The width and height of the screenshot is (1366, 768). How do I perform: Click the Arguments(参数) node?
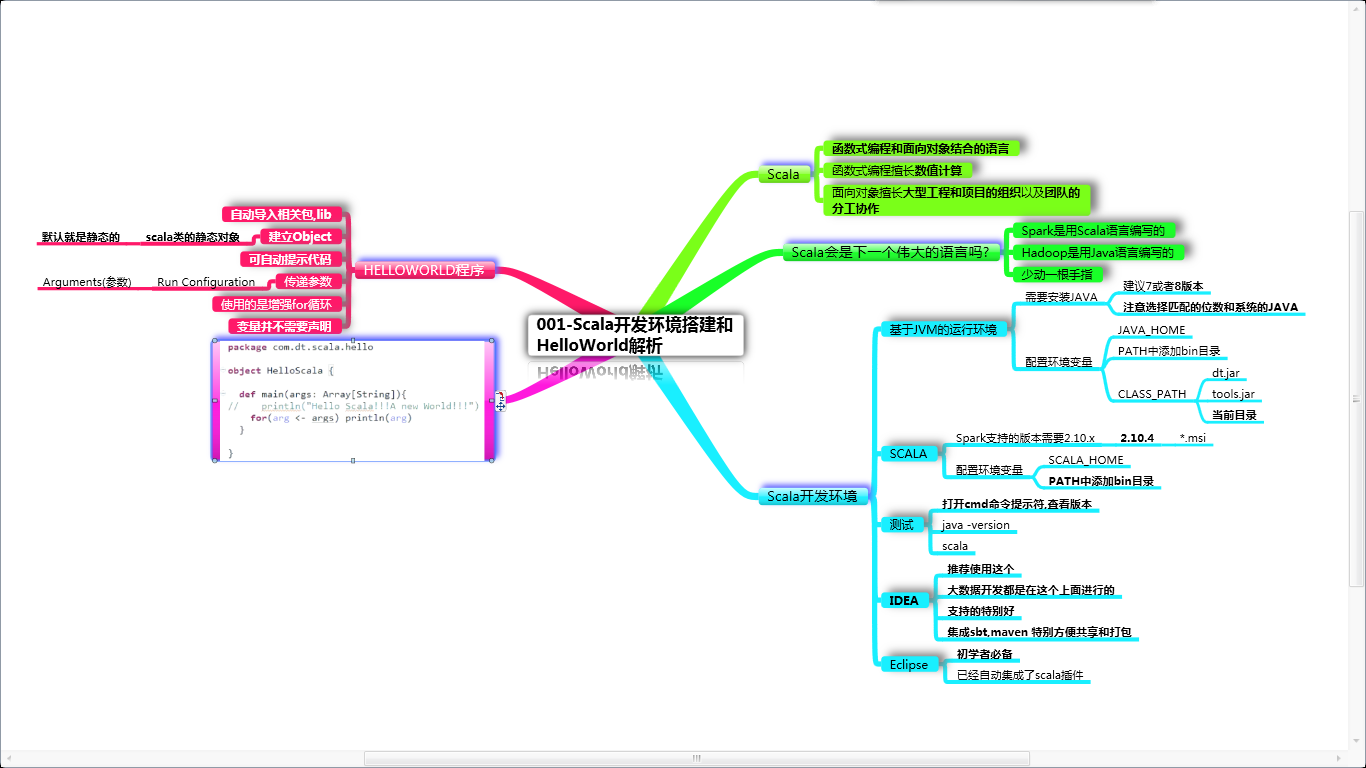click(x=87, y=282)
